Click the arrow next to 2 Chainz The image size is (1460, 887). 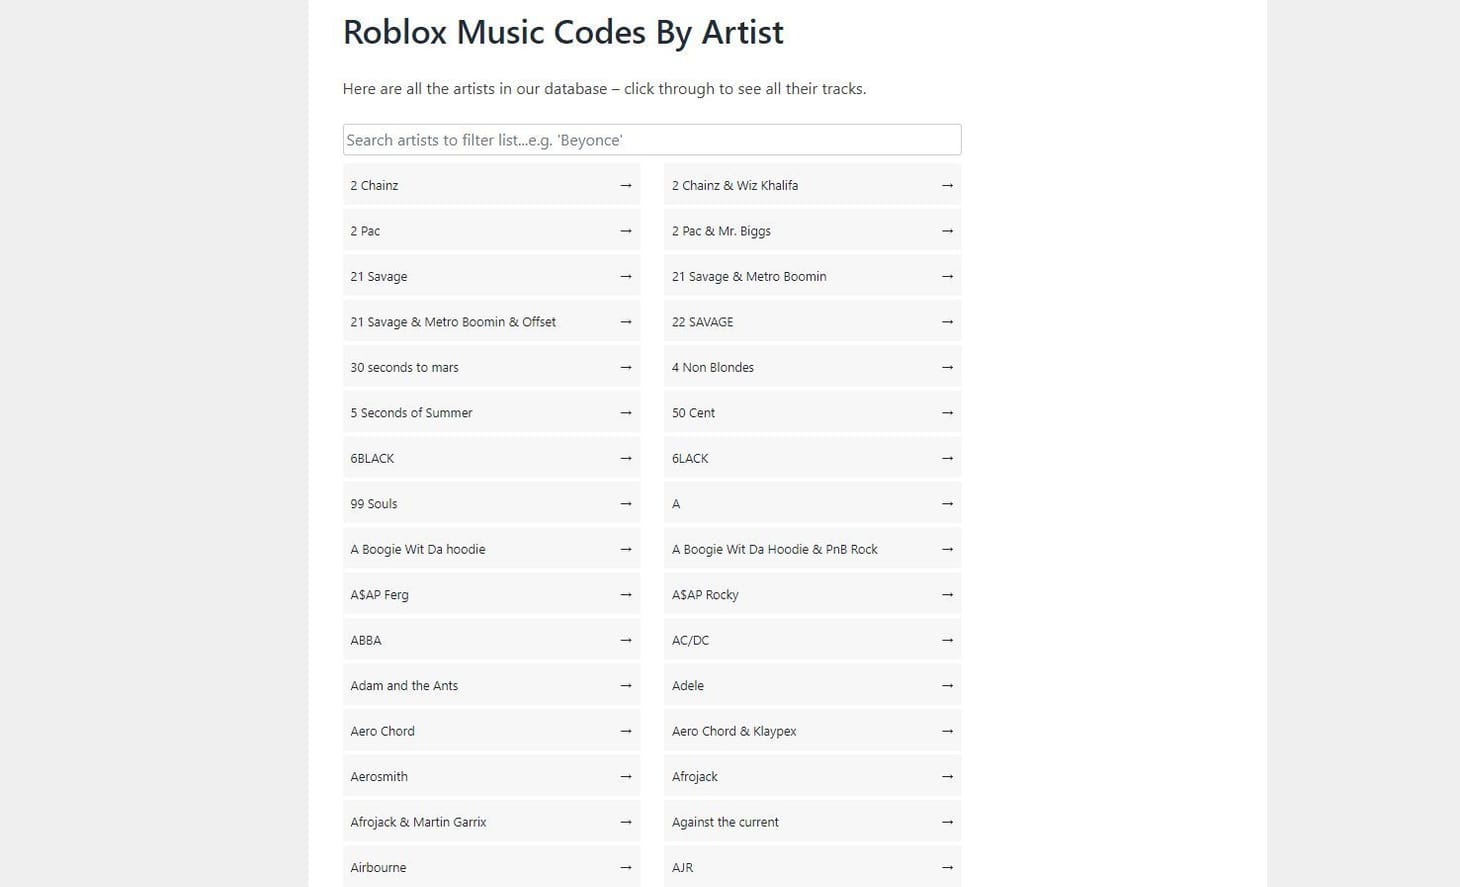tap(626, 185)
